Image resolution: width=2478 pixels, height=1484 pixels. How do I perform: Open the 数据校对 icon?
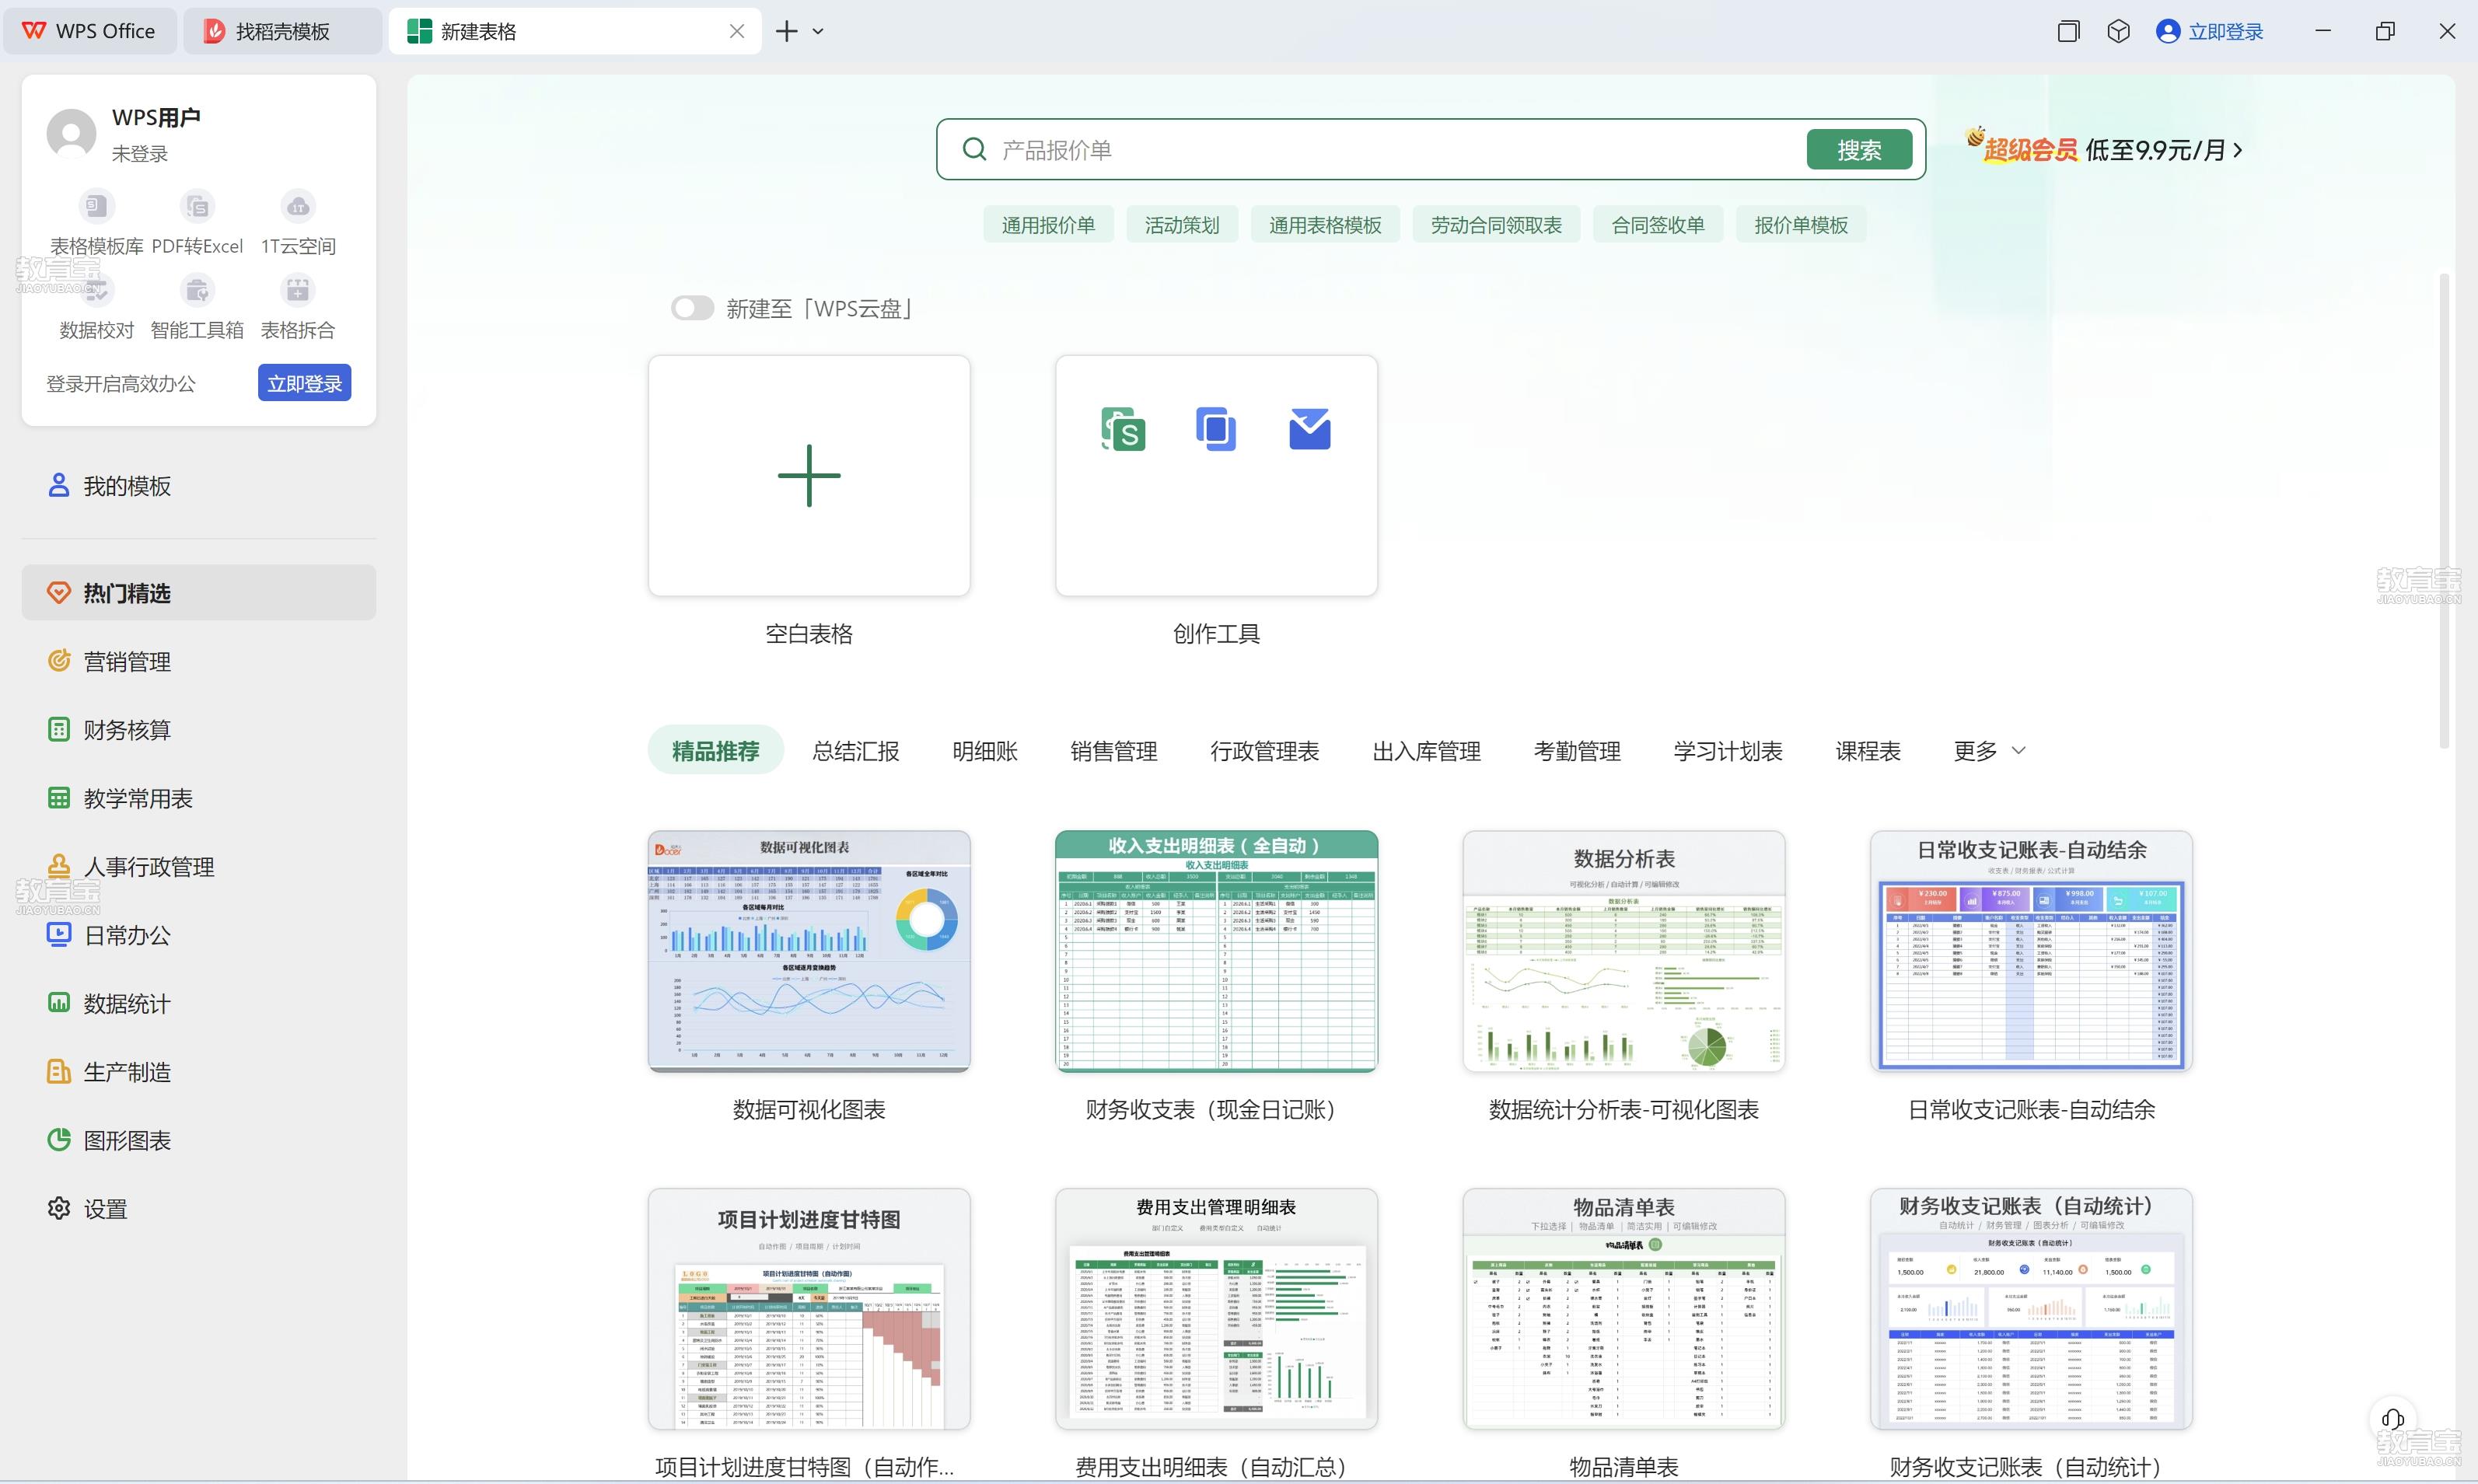pos(97,291)
